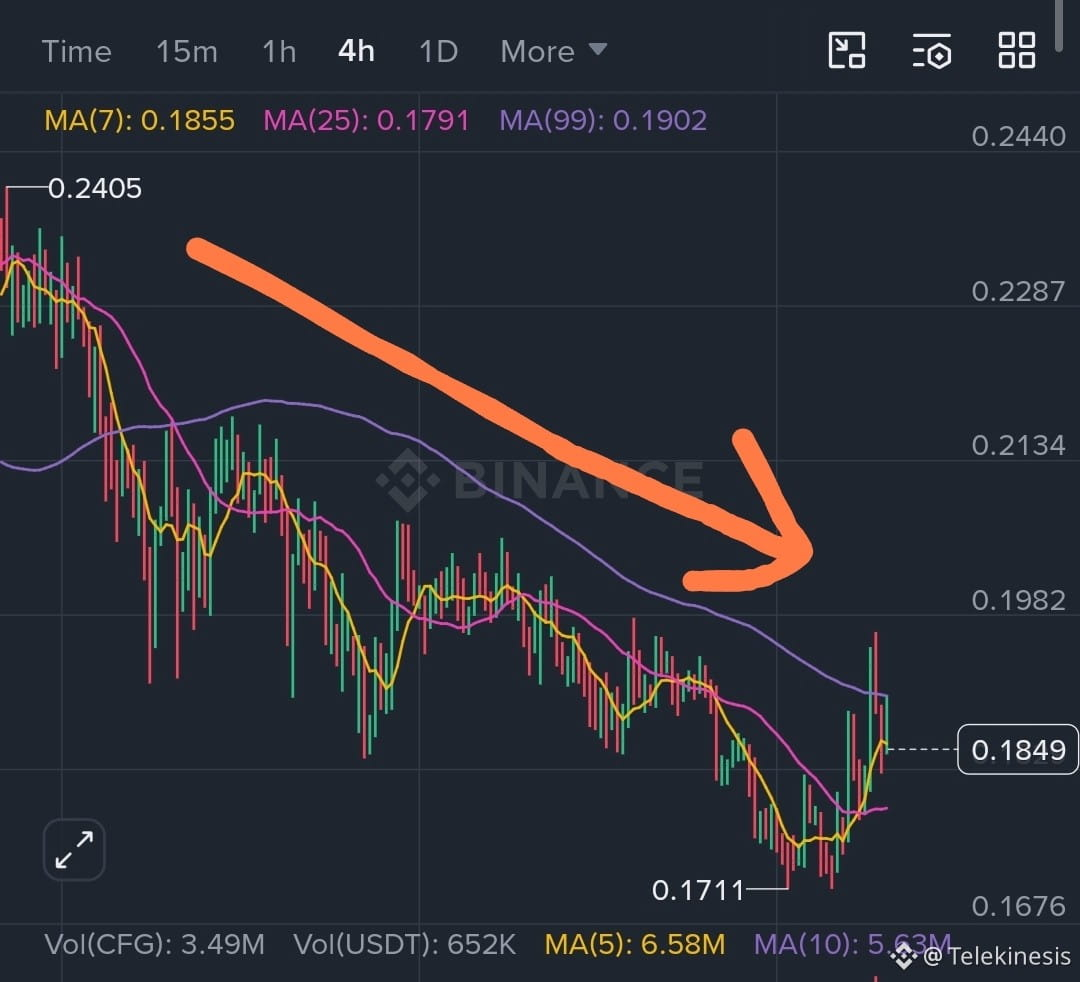Click the 0.1982 price axis label
This screenshot has width=1080, height=982.
click(x=1019, y=600)
